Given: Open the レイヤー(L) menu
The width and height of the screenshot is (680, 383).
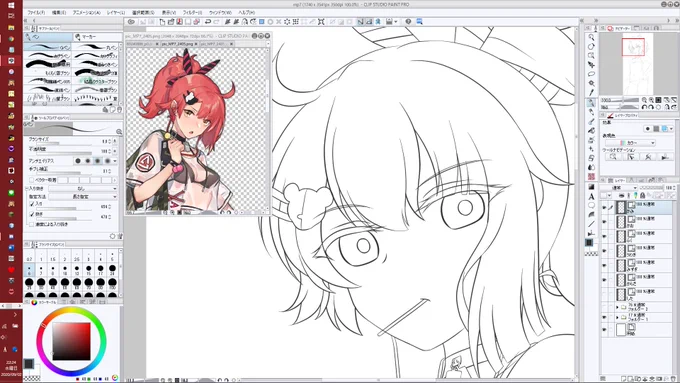Looking at the screenshot, I should [116, 13].
